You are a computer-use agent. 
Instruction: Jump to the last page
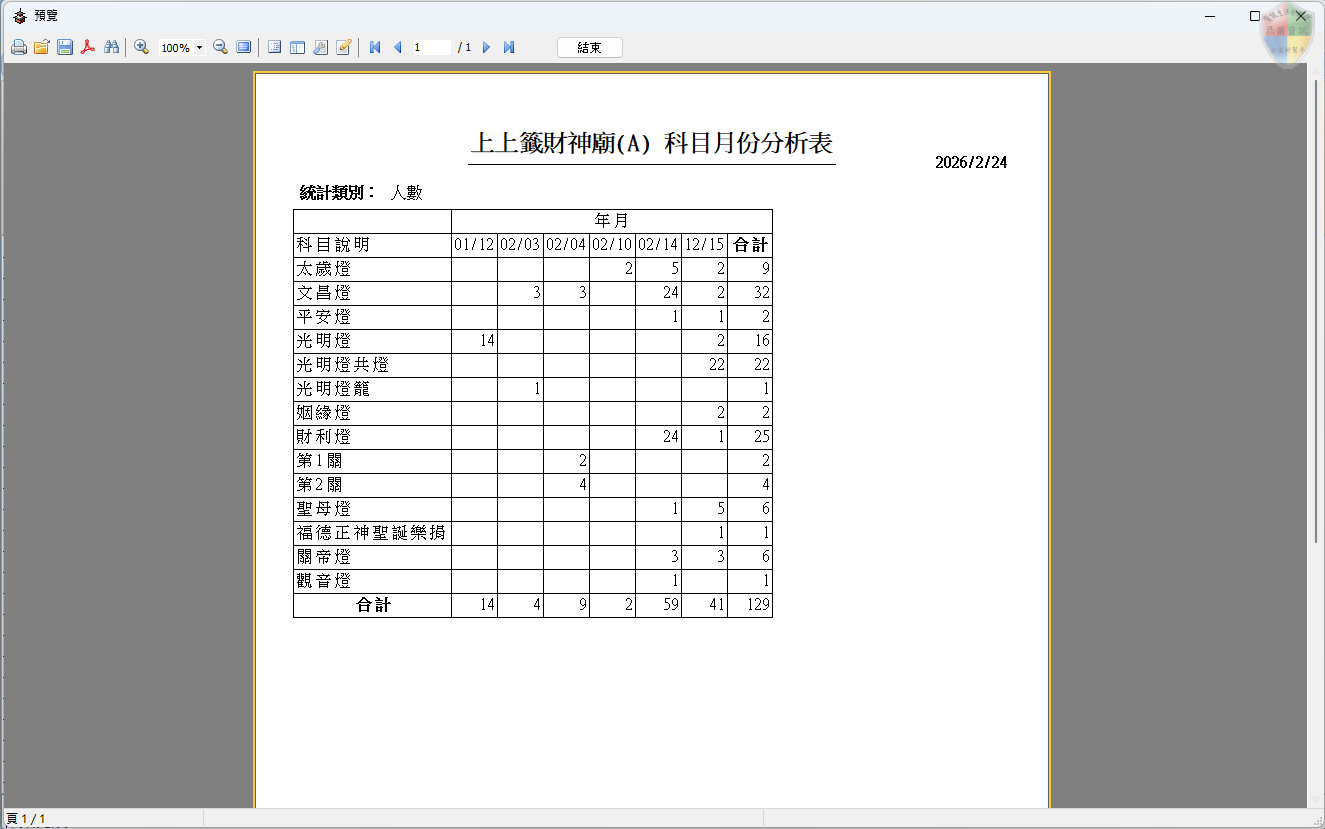(508, 46)
